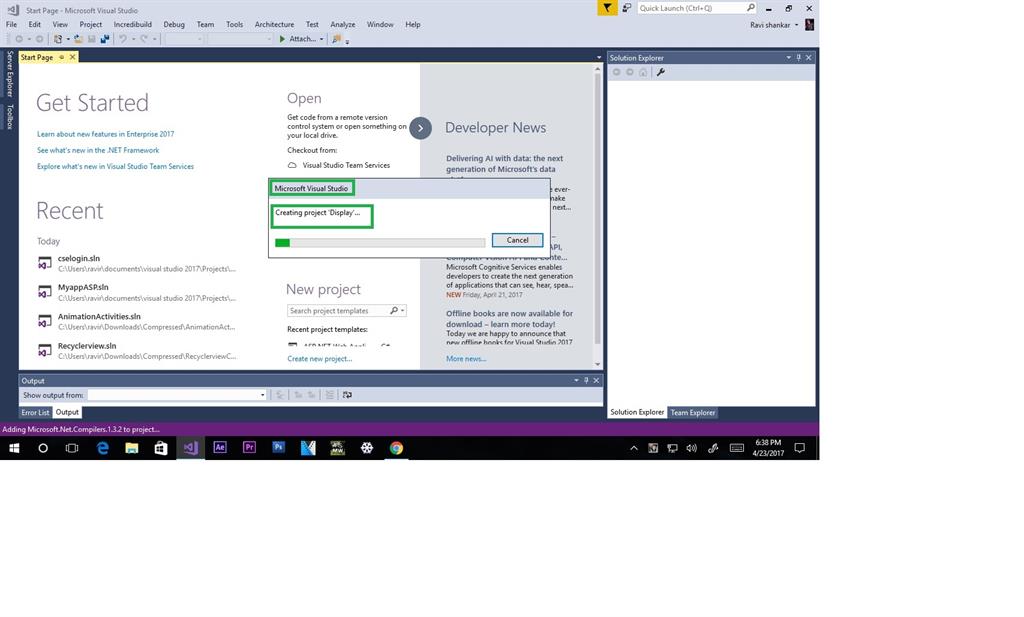Click the Solution Explorer home icon
The height and width of the screenshot is (617, 1024).
click(643, 72)
